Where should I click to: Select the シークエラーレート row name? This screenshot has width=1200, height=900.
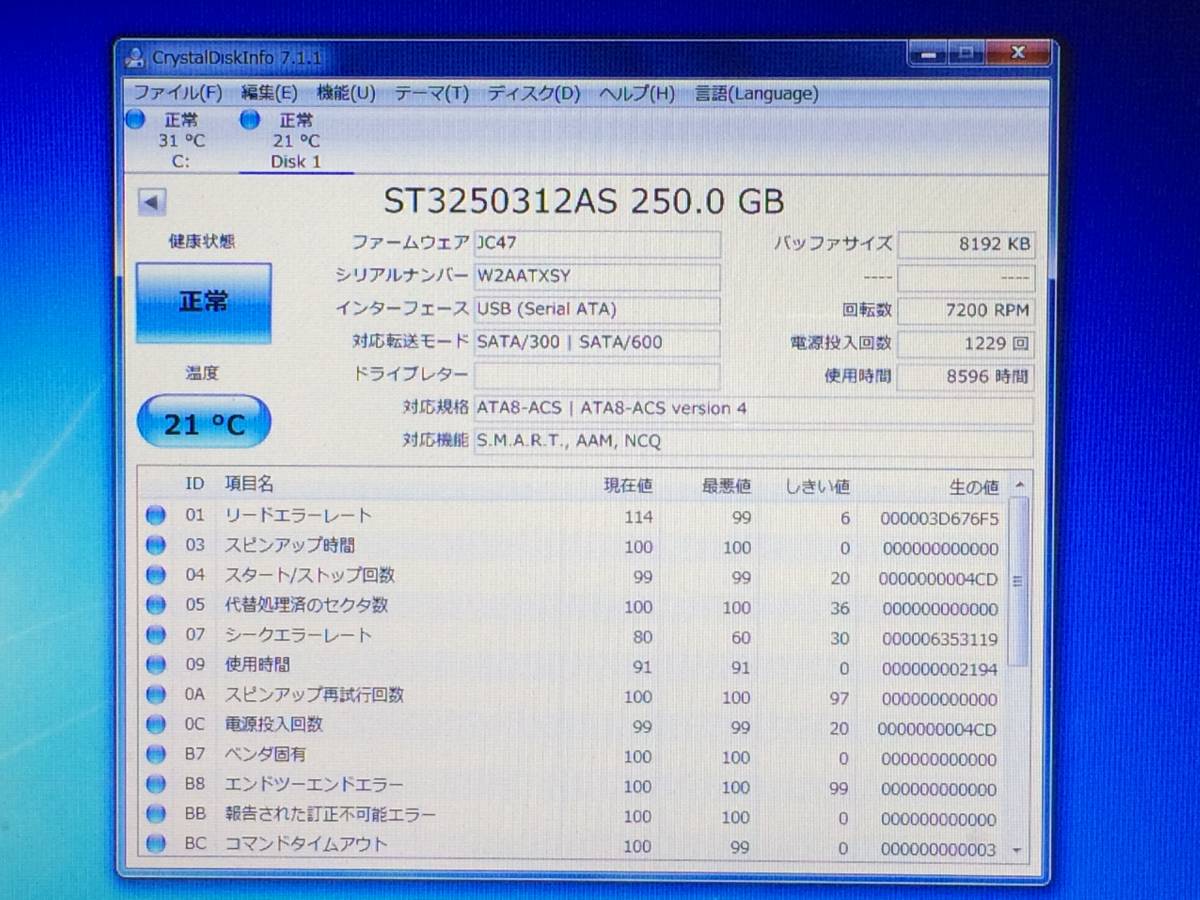(x=298, y=635)
